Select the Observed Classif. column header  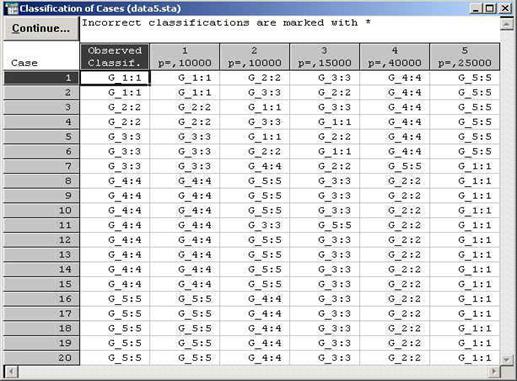[115, 57]
